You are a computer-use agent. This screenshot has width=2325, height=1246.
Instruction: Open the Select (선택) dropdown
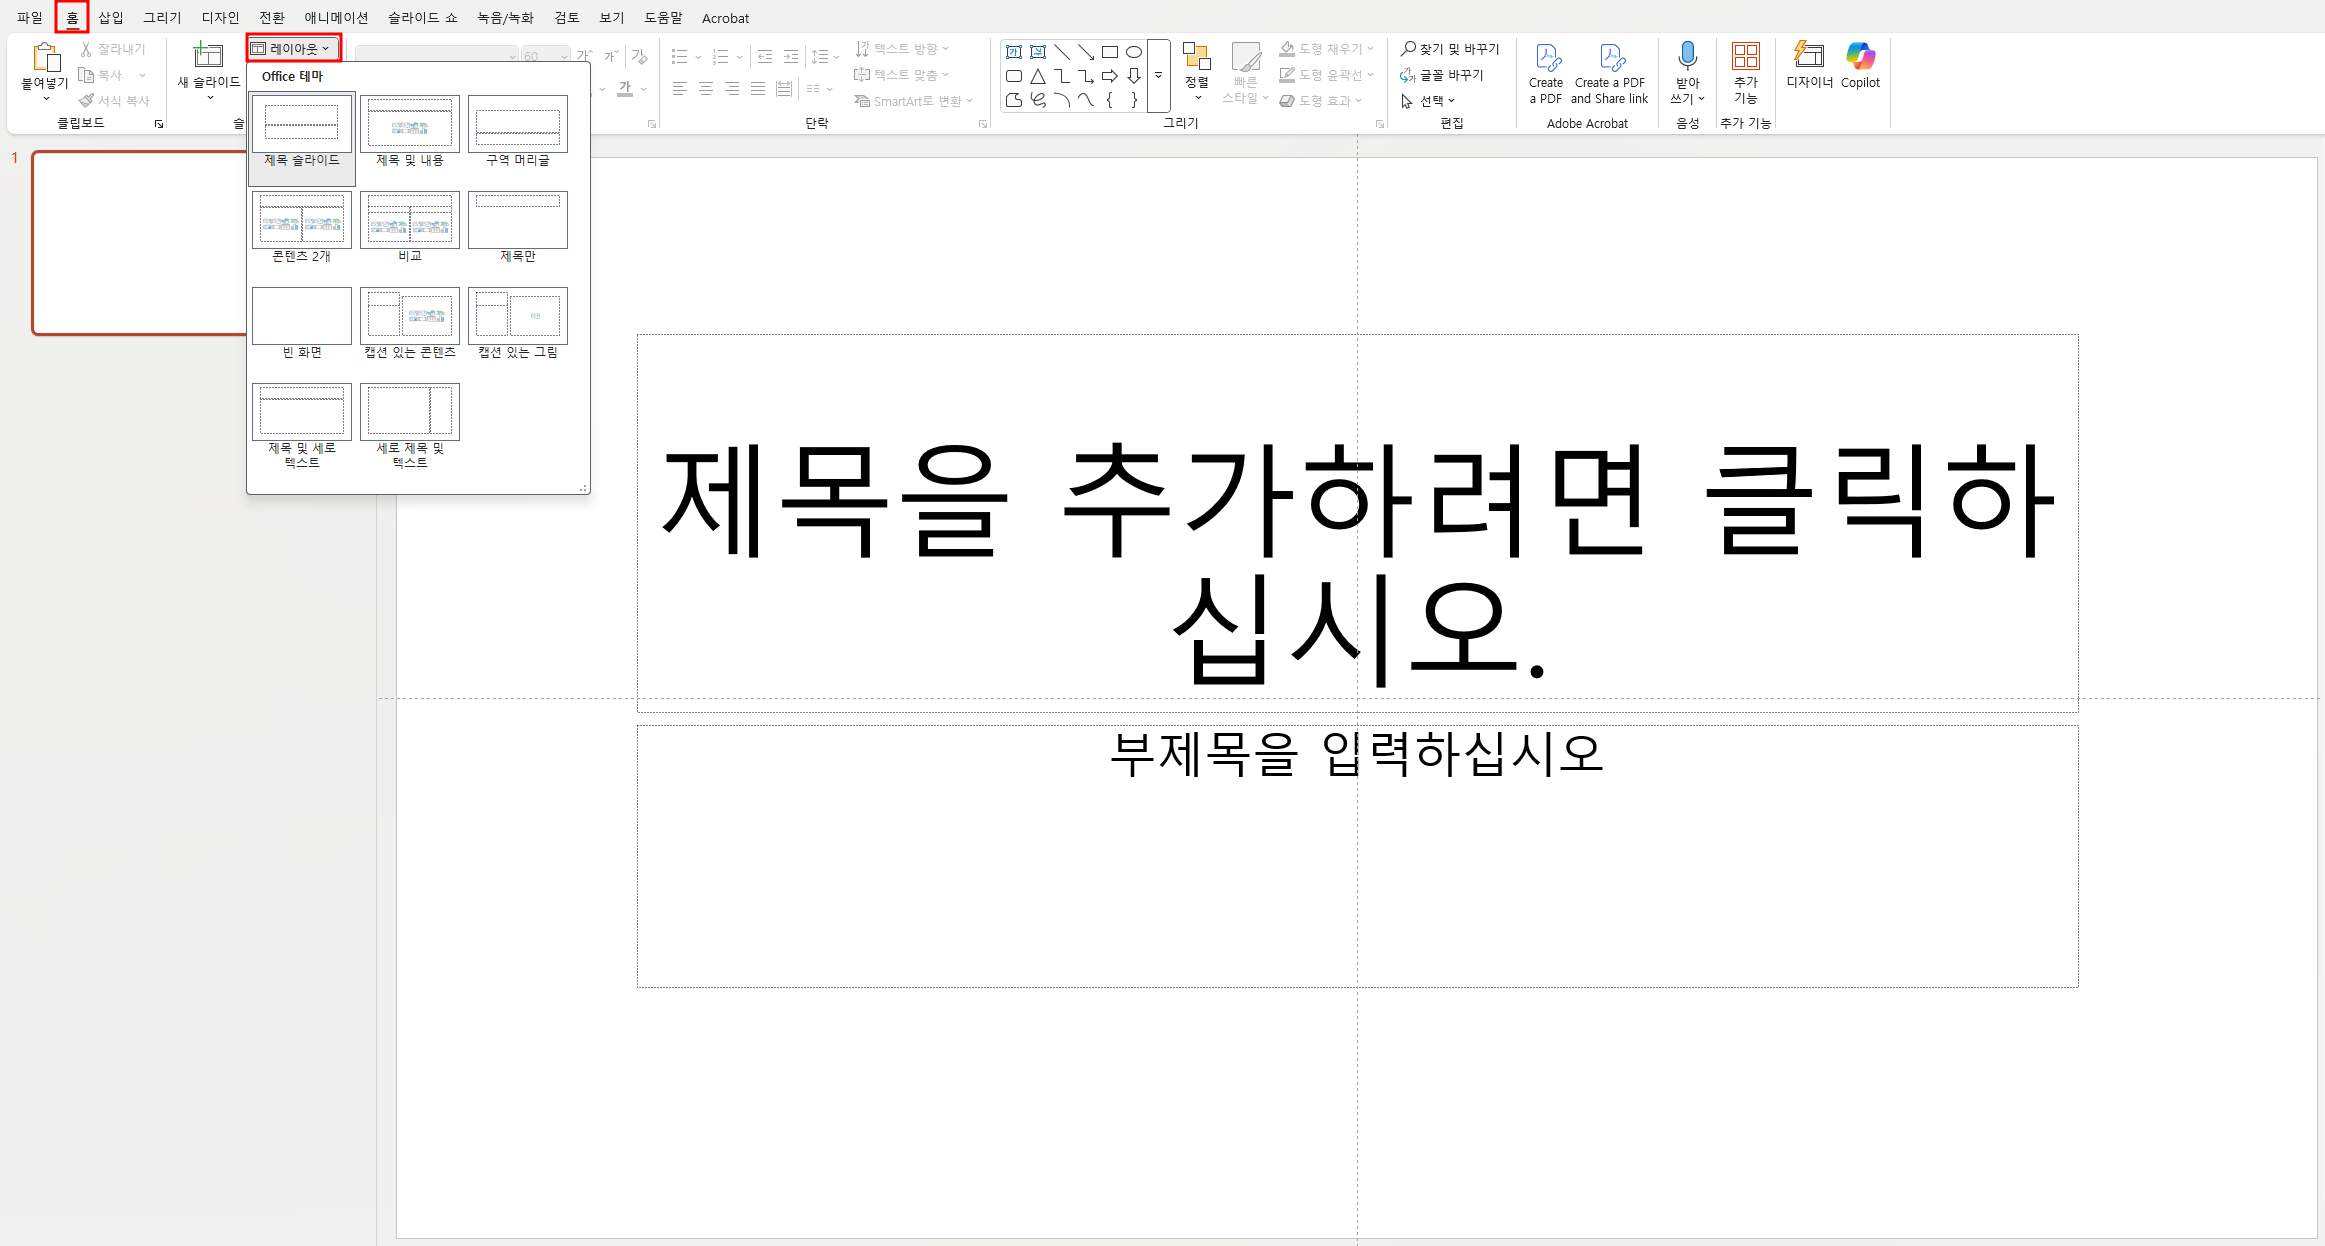point(1430,101)
